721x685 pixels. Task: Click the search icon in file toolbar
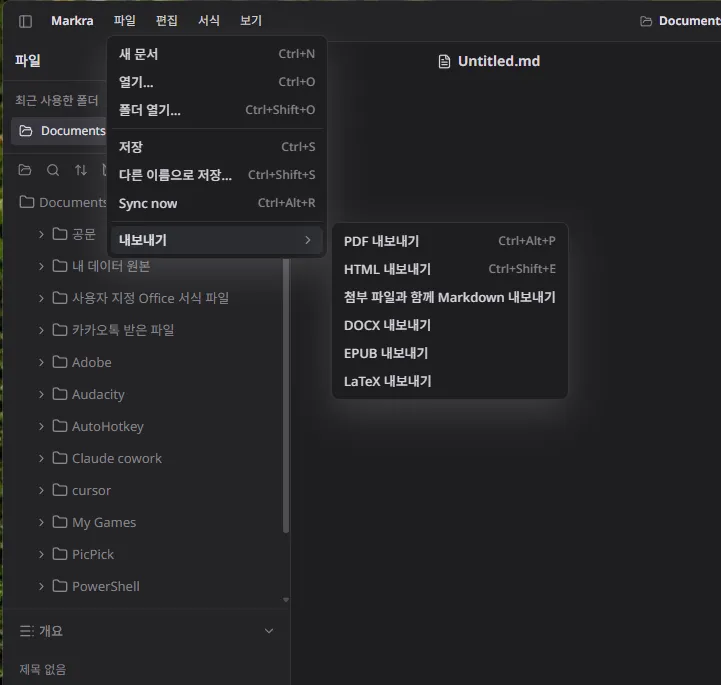53,170
